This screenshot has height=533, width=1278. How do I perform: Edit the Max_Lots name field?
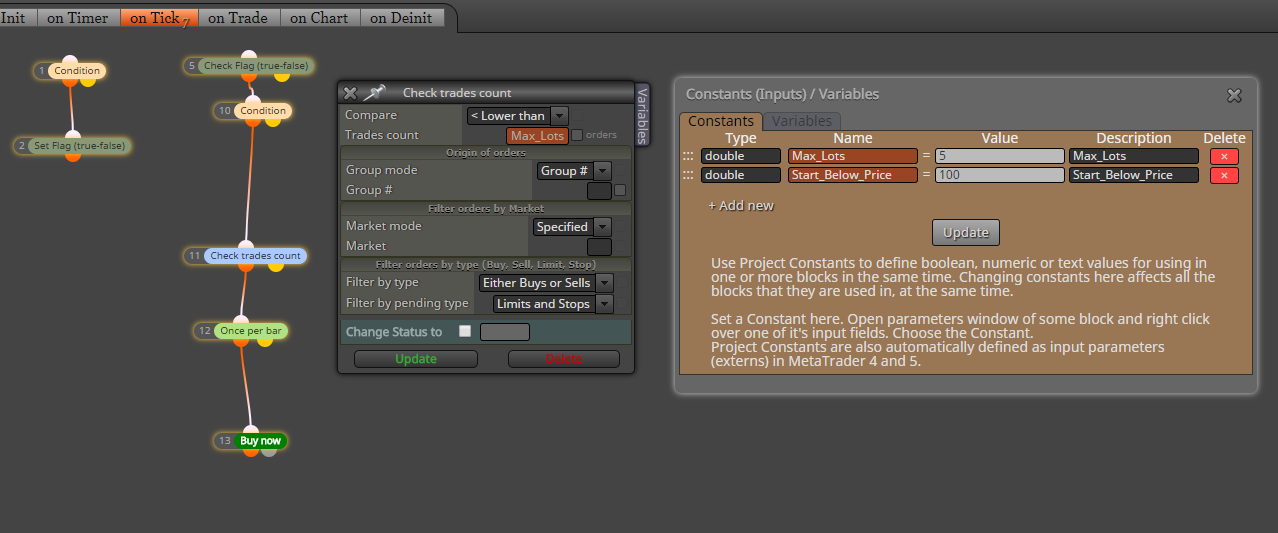point(853,156)
